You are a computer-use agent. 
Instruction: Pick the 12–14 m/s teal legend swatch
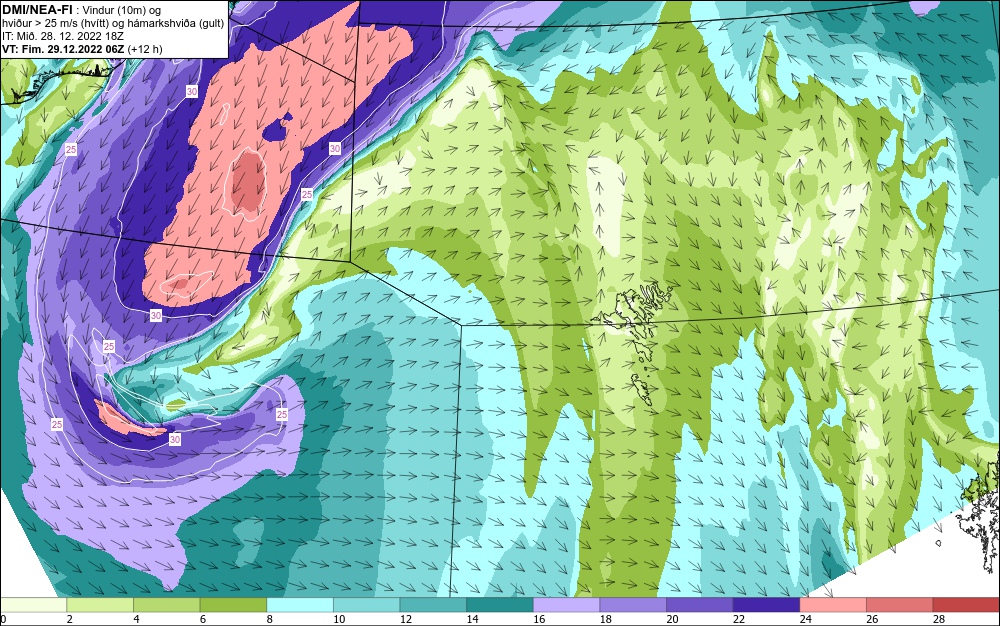pos(433,605)
